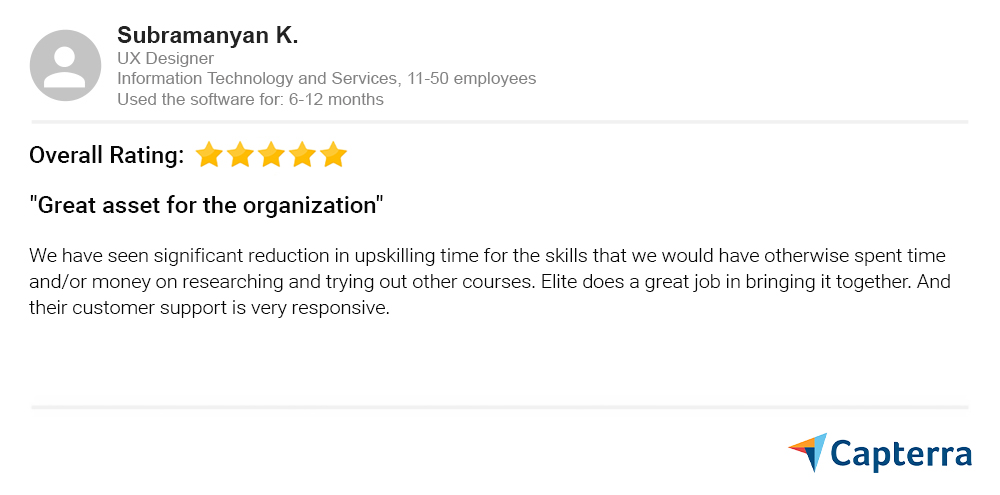This screenshot has height=495, width=1000.
Task: Click the "Information Technology and Services" industry line
Action: coord(258,79)
